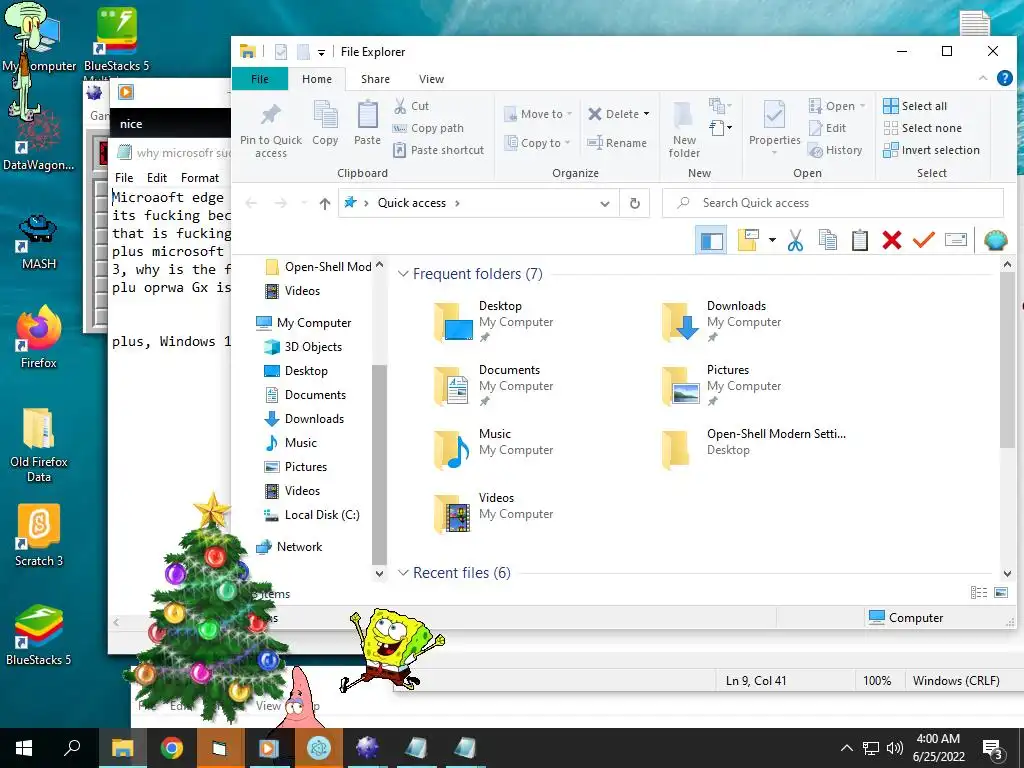Click the clipboard Paste icon in classic toolbar
1024x768 pixels.
coord(859,240)
